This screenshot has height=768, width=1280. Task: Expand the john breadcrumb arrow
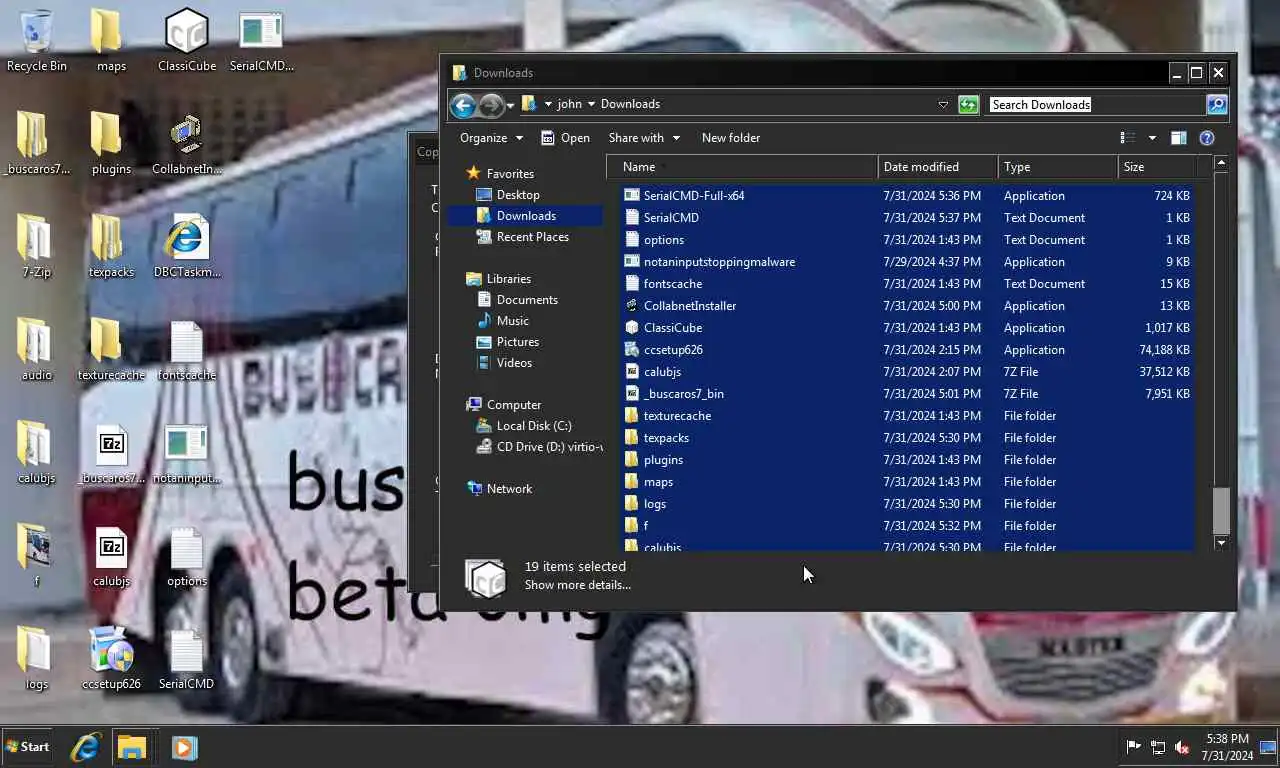pyautogui.click(x=591, y=104)
